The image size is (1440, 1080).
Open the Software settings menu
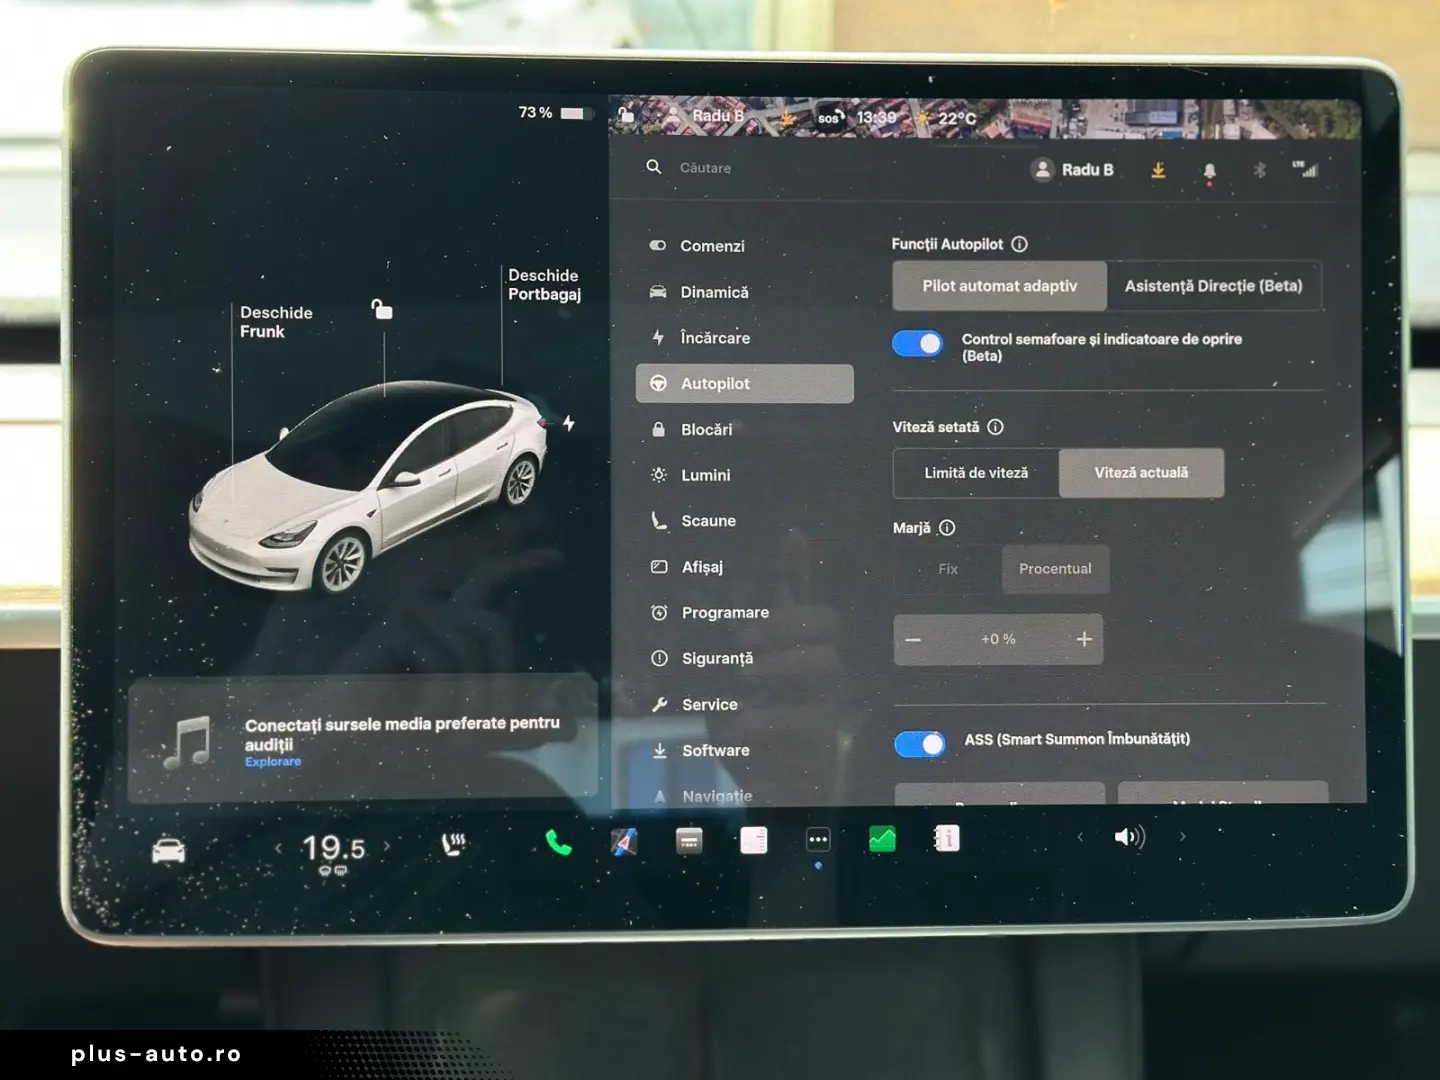coord(745,751)
